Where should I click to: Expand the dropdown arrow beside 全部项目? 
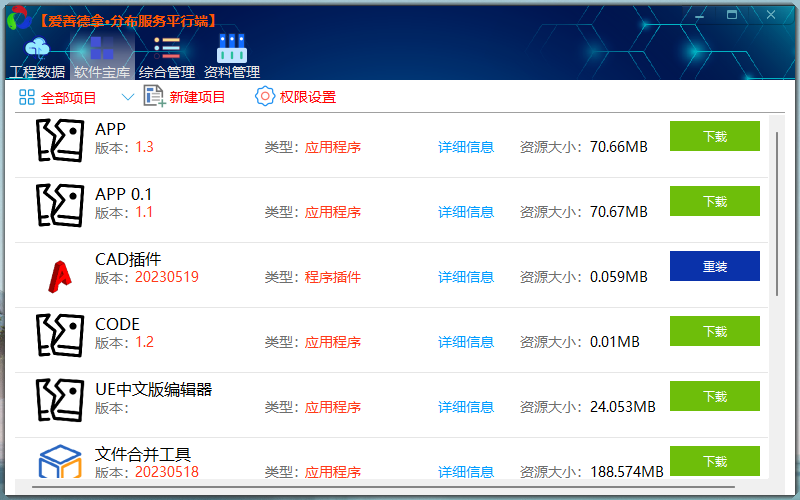pyautogui.click(x=127, y=97)
